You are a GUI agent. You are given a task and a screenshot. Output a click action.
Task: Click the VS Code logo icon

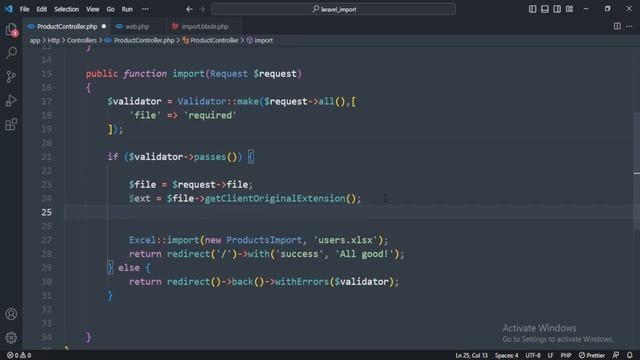click(9, 9)
